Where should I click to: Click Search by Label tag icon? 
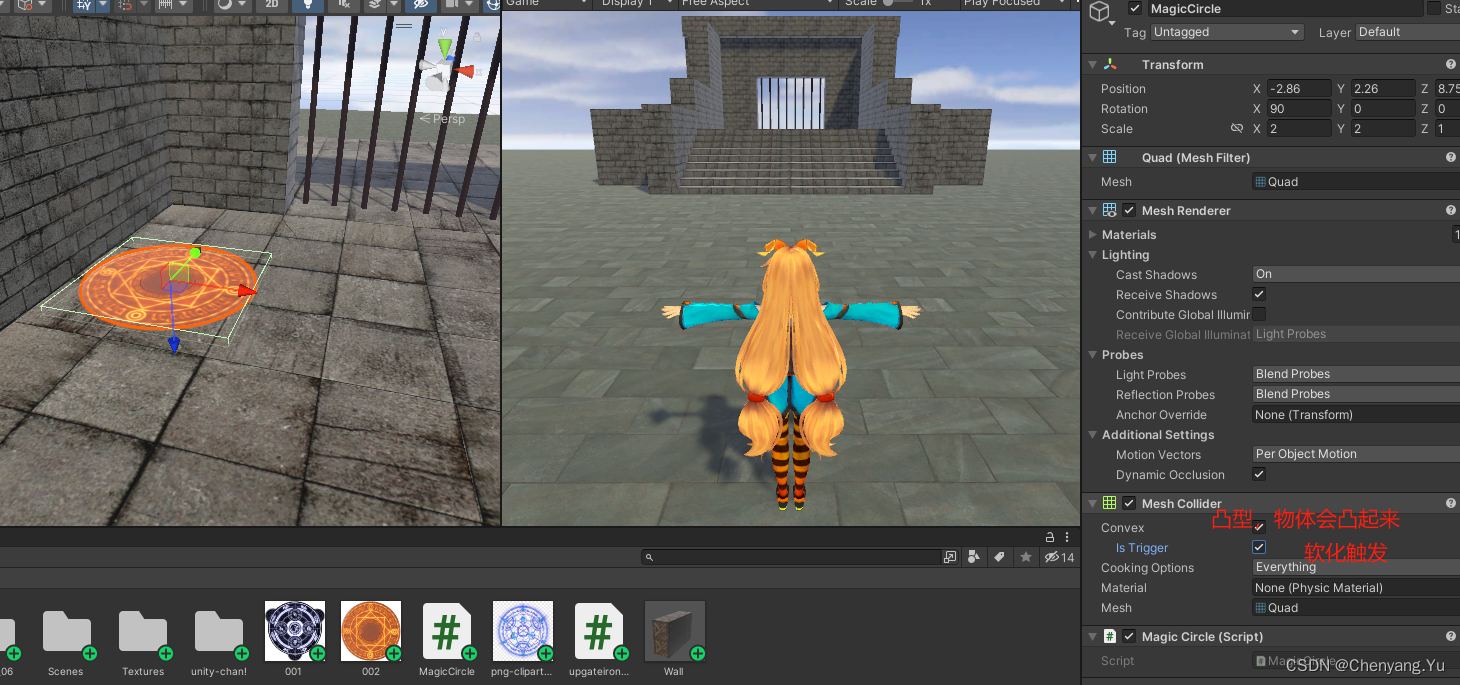[x=999, y=557]
